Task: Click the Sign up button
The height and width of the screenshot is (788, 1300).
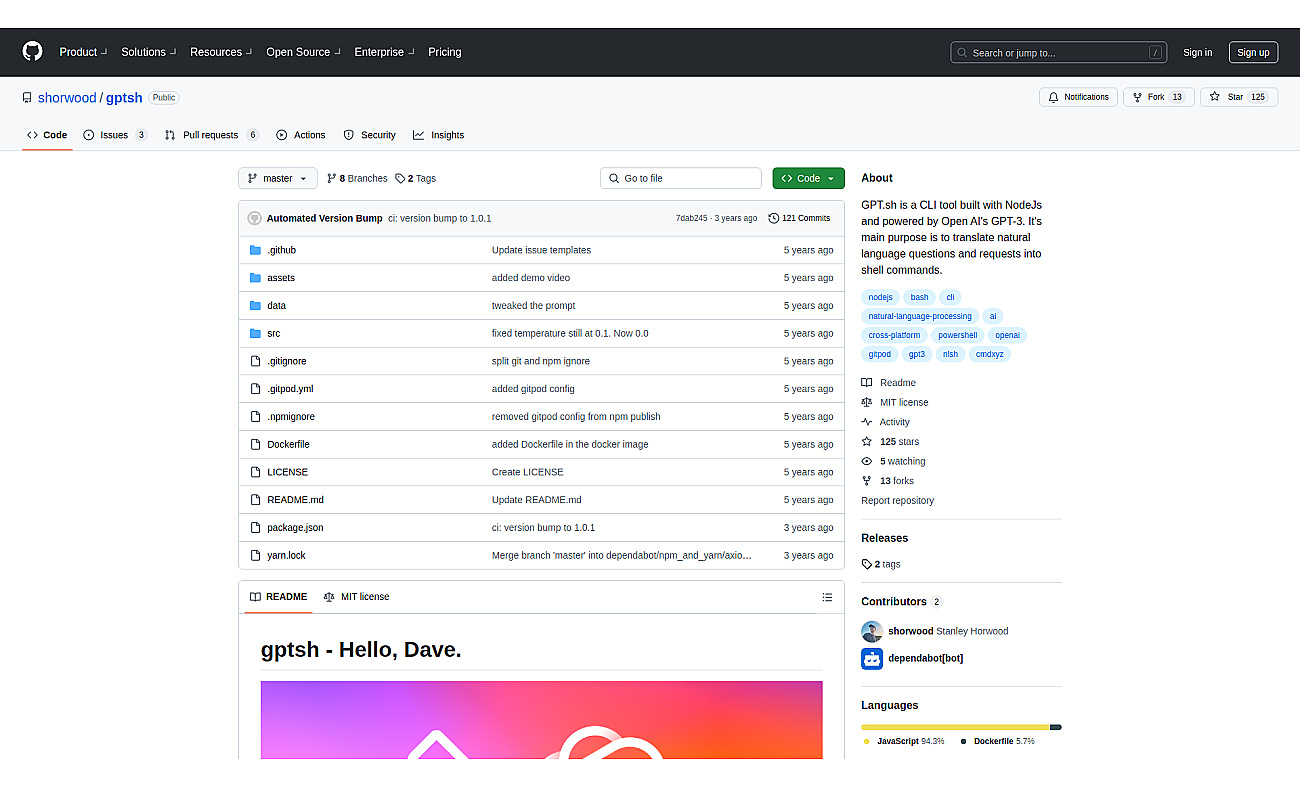Action: [x=1253, y=53]
